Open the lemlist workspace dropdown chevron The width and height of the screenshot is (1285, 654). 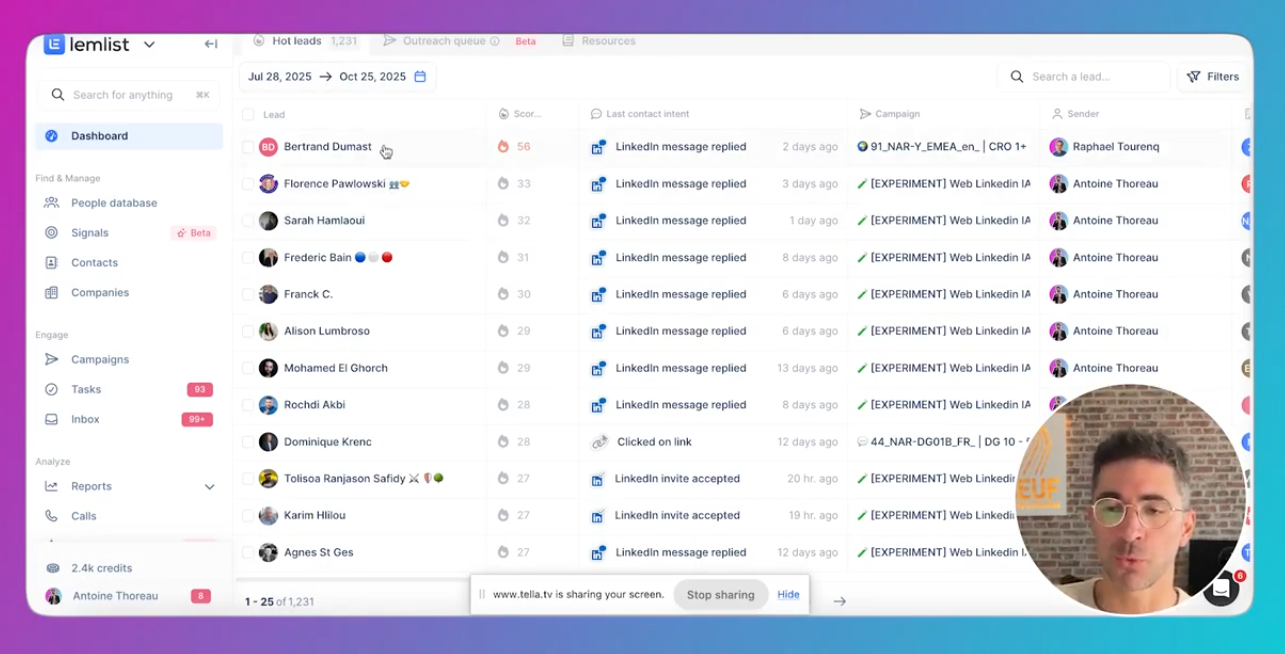pos(149,45)
